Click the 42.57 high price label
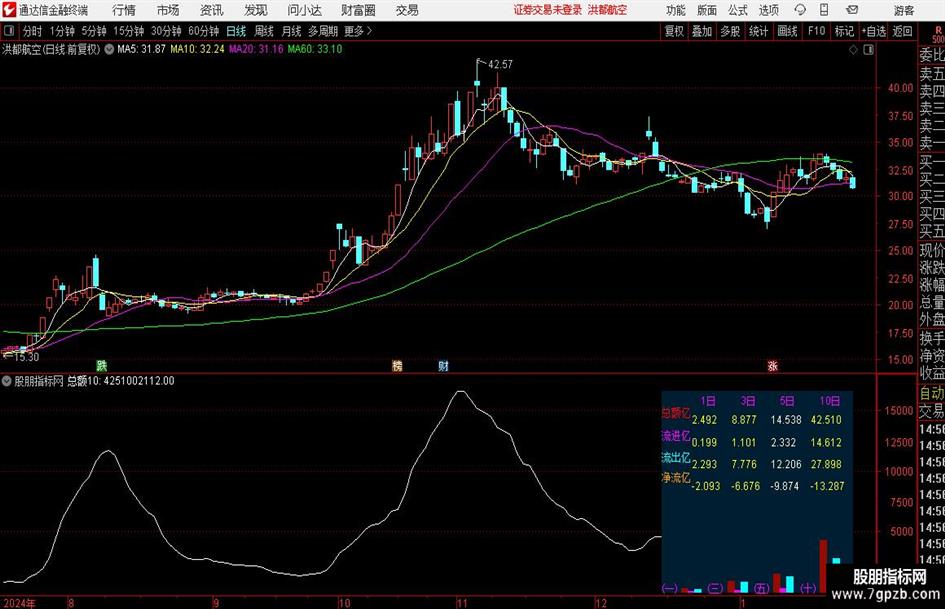 [x=500, y=64]
